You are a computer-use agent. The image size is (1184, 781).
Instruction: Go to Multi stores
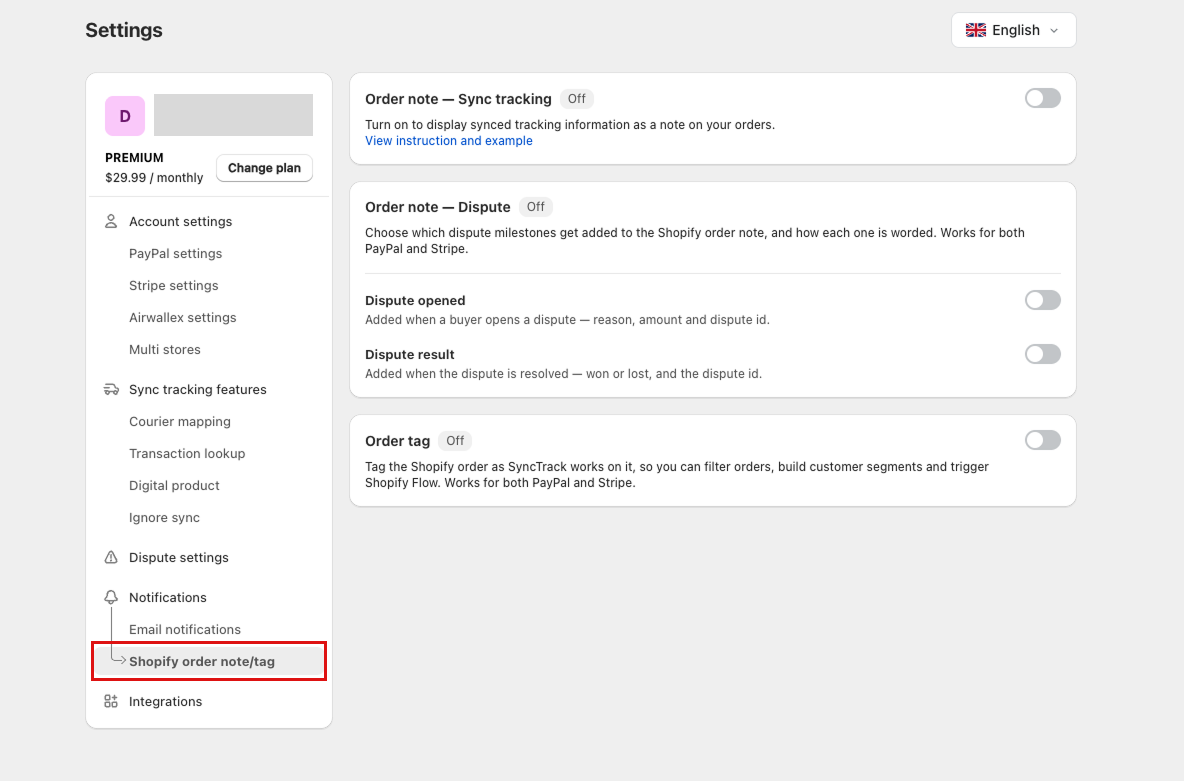pos(165,350)
